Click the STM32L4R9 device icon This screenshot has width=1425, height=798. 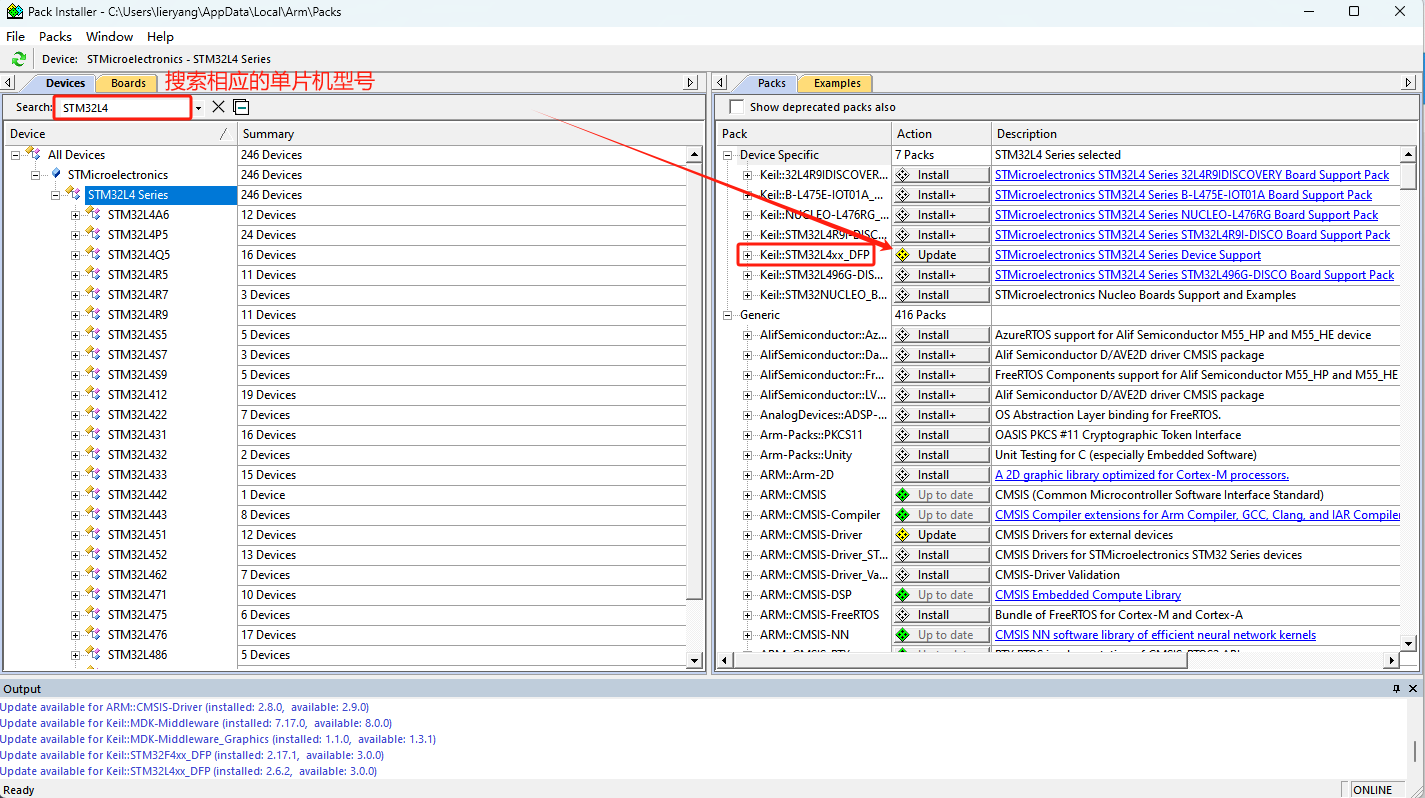click(x=93, y=314)
